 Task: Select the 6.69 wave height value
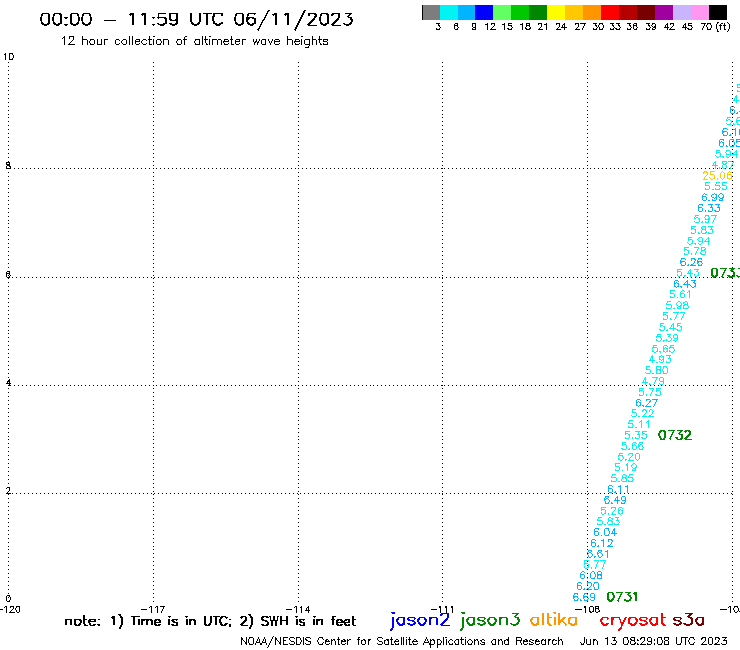coord(584,598)
